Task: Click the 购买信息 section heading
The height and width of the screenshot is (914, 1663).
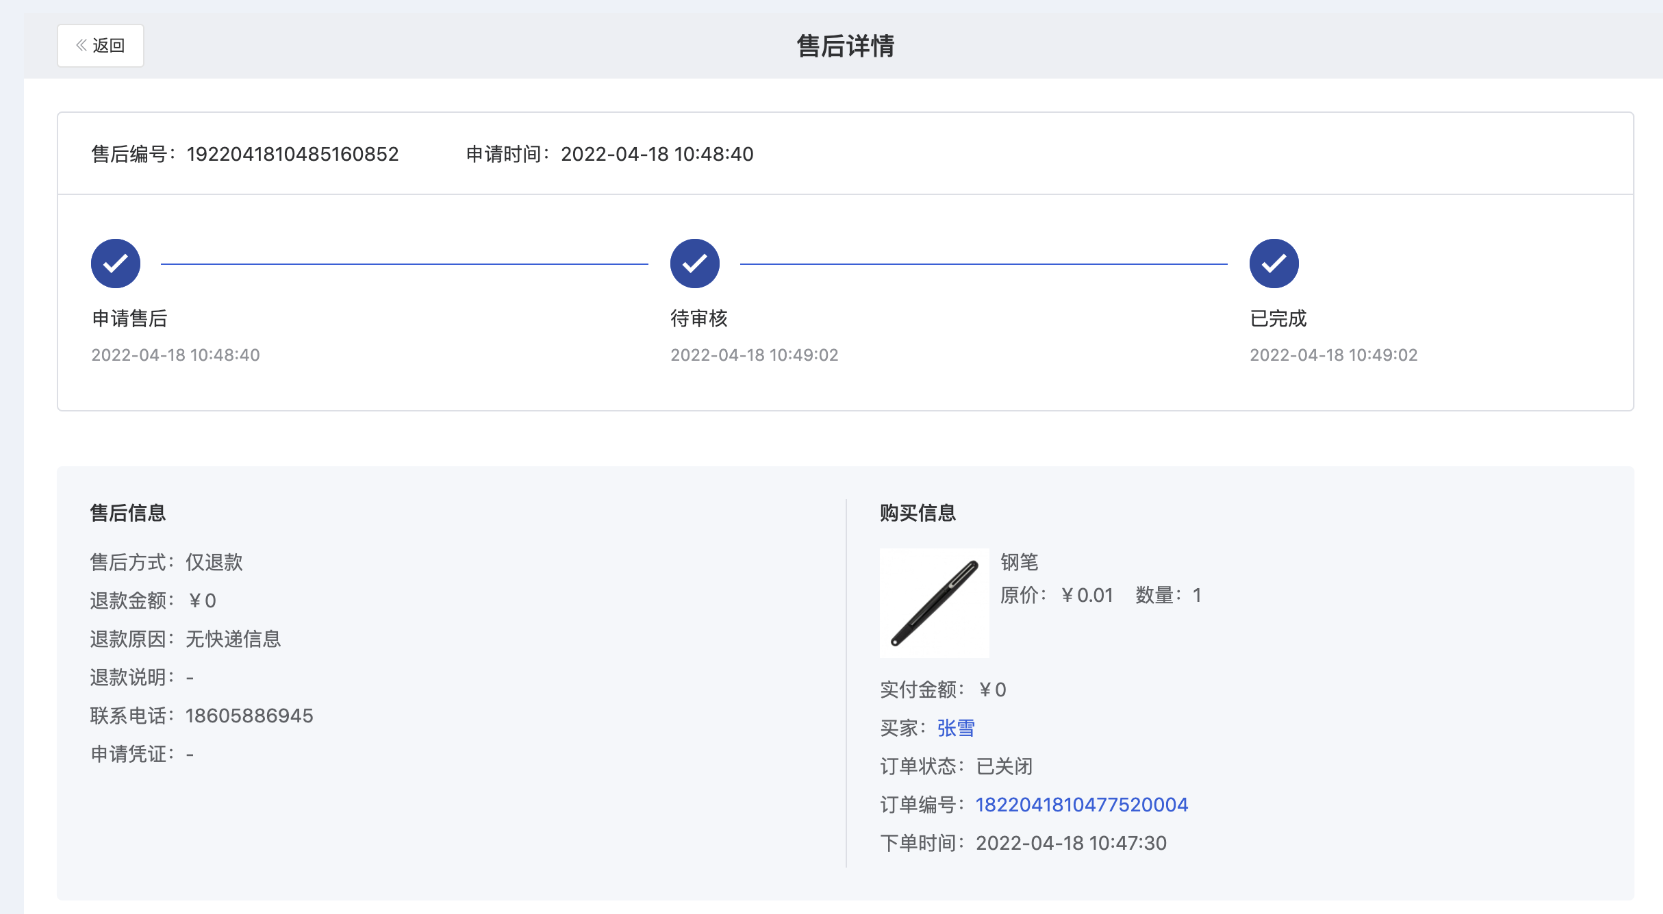Action: (918, 513)
